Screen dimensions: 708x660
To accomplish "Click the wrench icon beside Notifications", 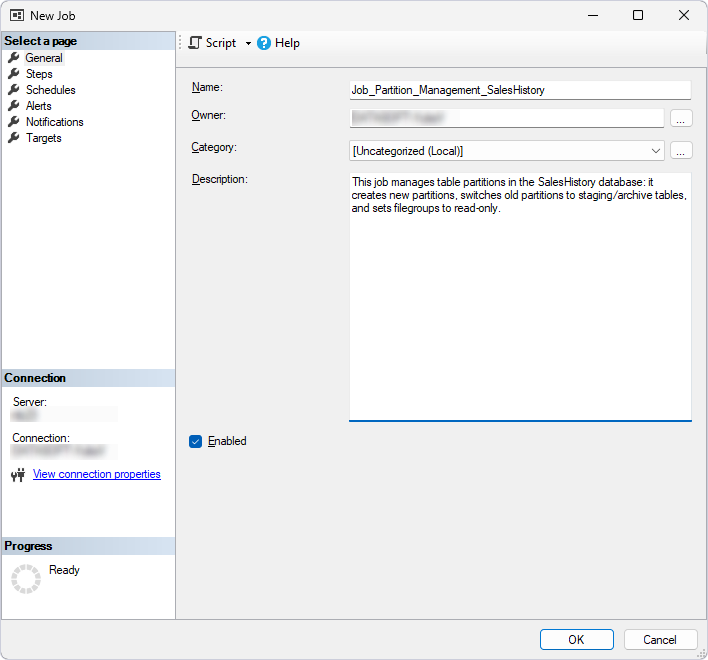I will pyautogui.click(x=14, y=121).
